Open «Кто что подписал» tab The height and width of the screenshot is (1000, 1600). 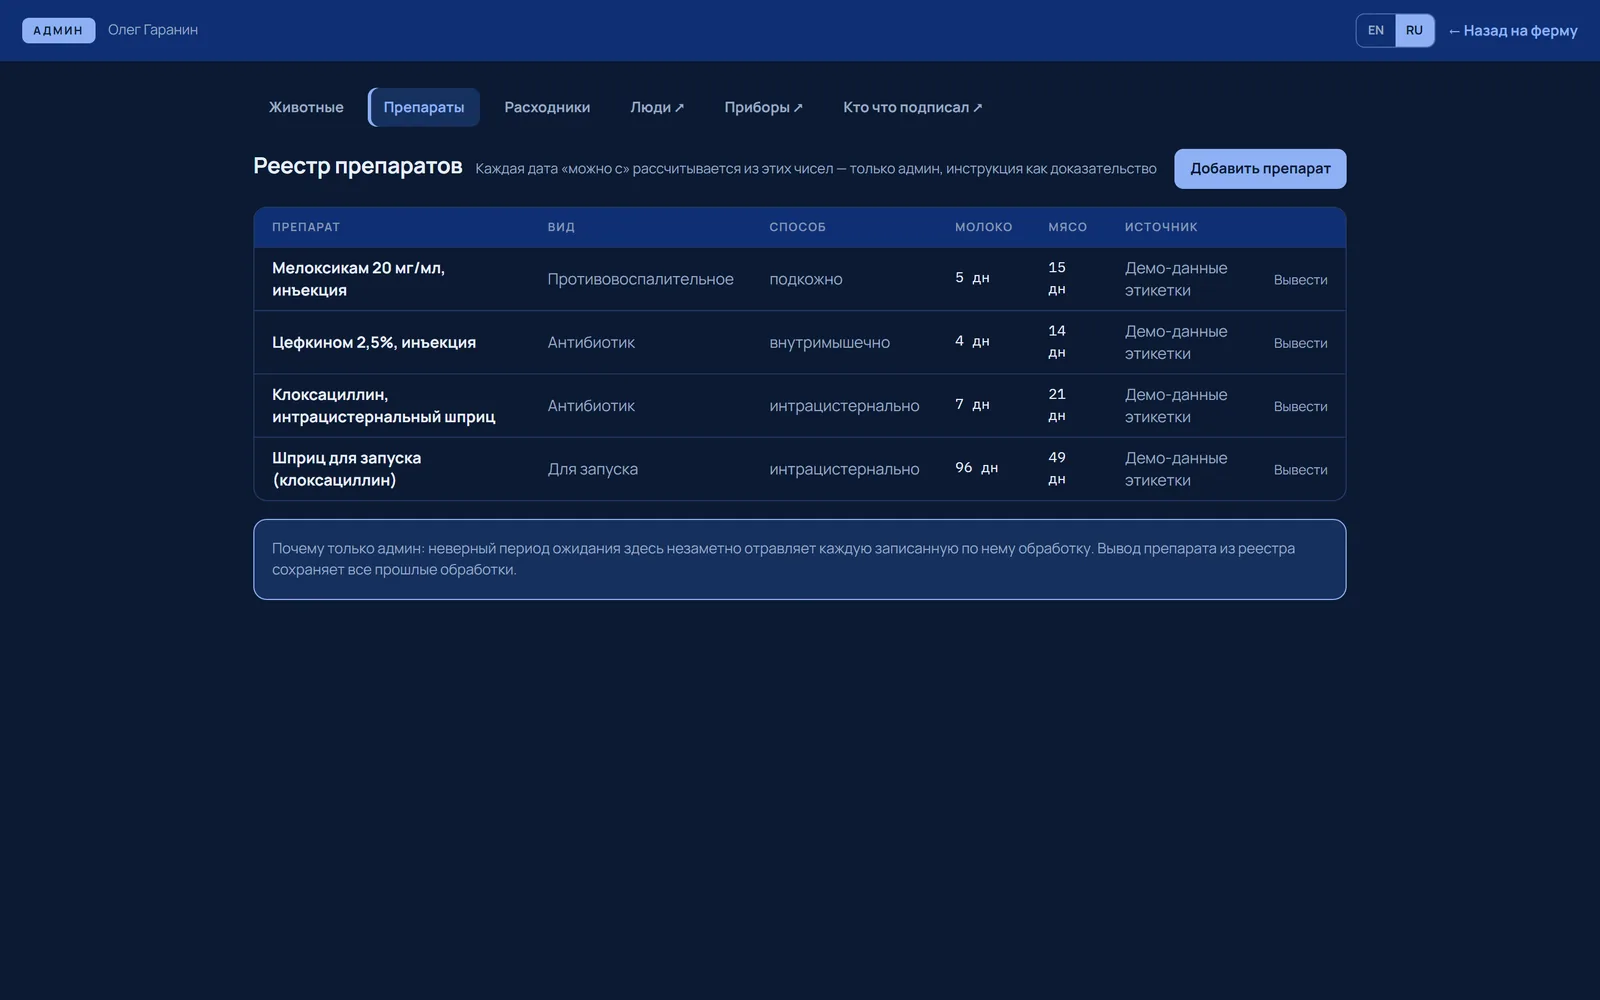click(x=913, y=107)
